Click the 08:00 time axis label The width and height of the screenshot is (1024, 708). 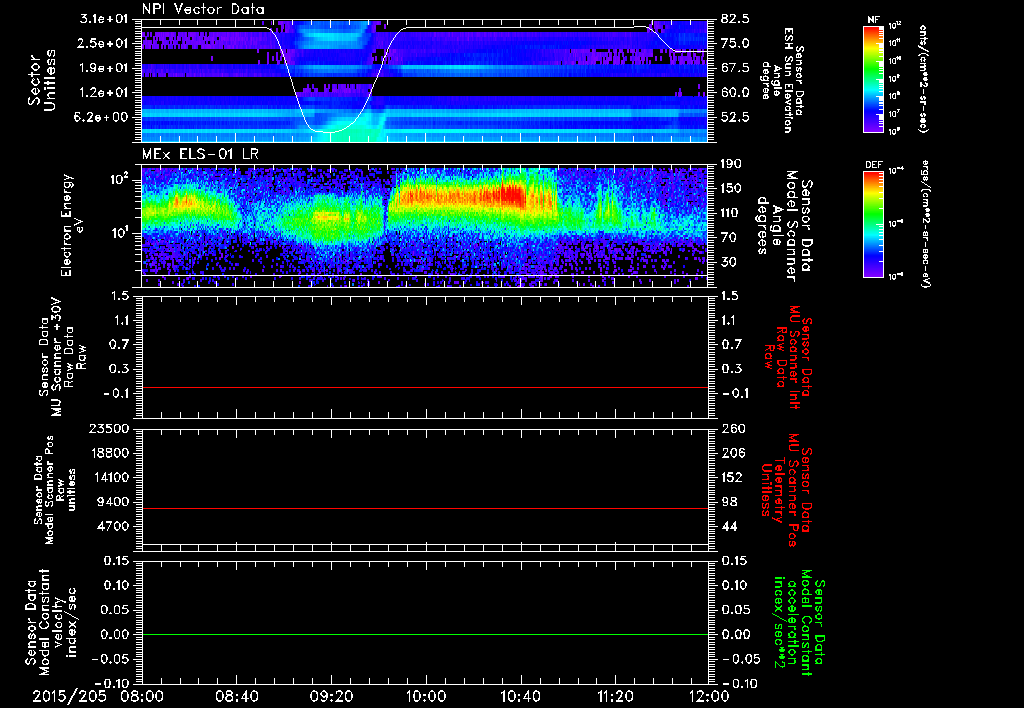(142, 697)
